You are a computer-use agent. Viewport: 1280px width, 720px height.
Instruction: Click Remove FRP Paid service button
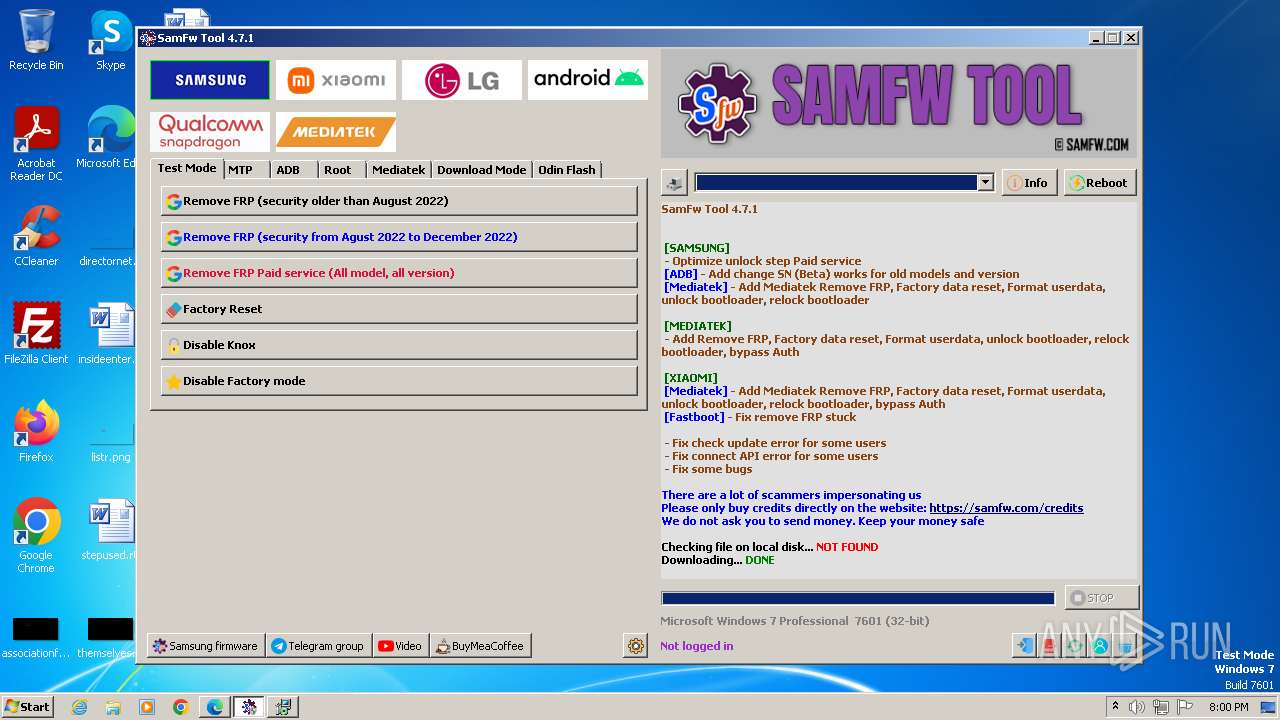399,273
